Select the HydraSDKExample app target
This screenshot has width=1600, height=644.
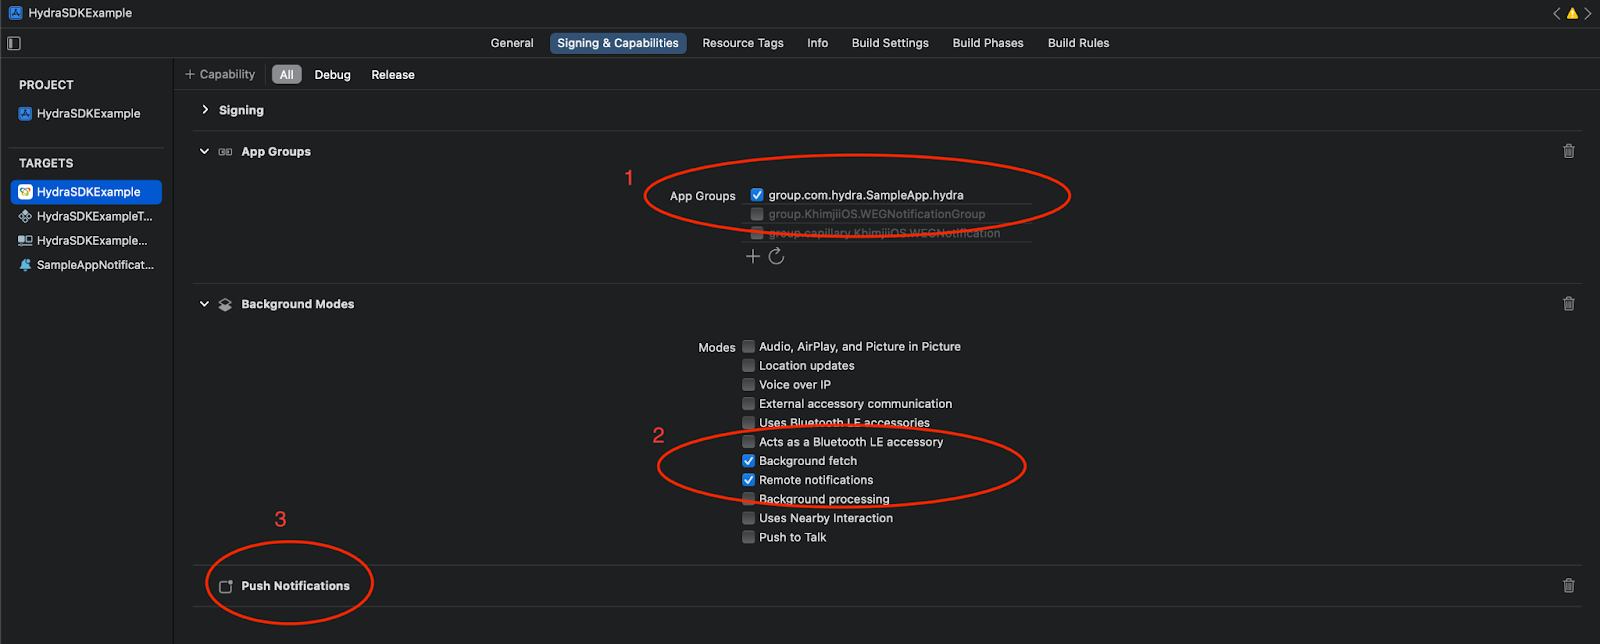coord(86,192)
